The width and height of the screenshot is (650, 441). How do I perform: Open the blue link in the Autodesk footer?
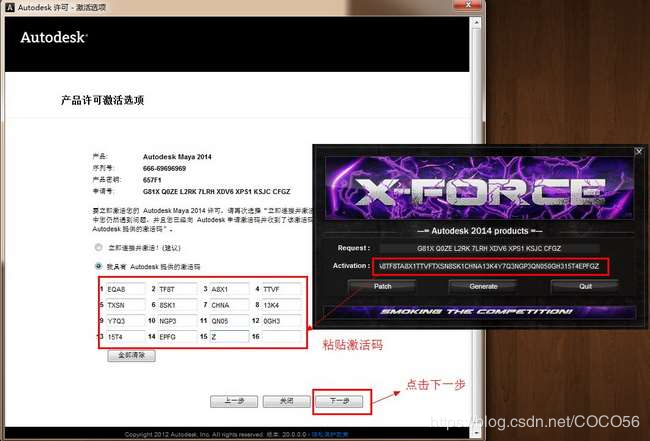[330, 434]
